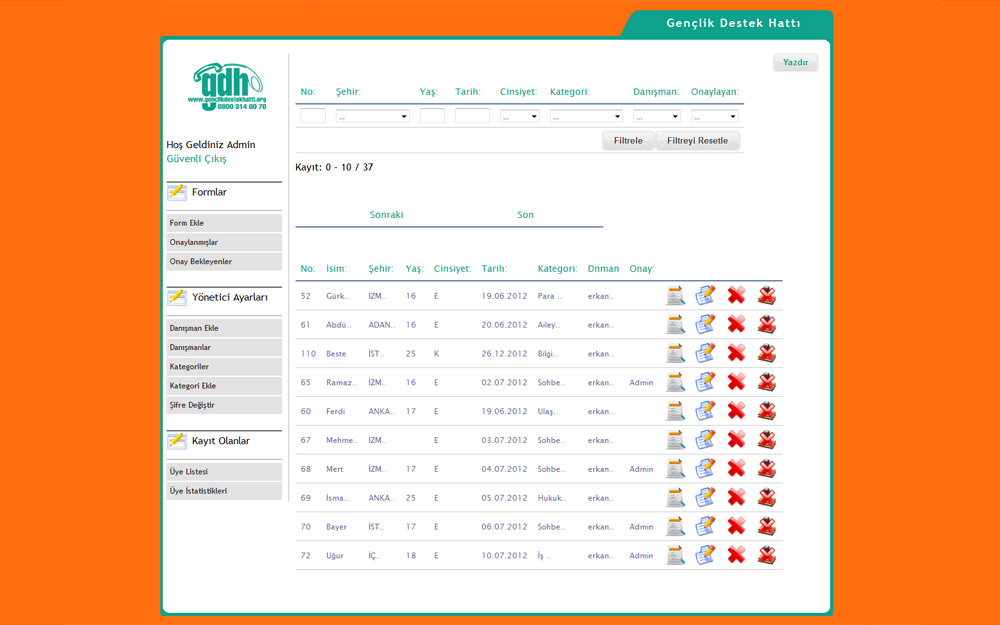Click the Filtreyi Resetle button
The width and height of the screenshot is (1000, 625).
point(698,141)
